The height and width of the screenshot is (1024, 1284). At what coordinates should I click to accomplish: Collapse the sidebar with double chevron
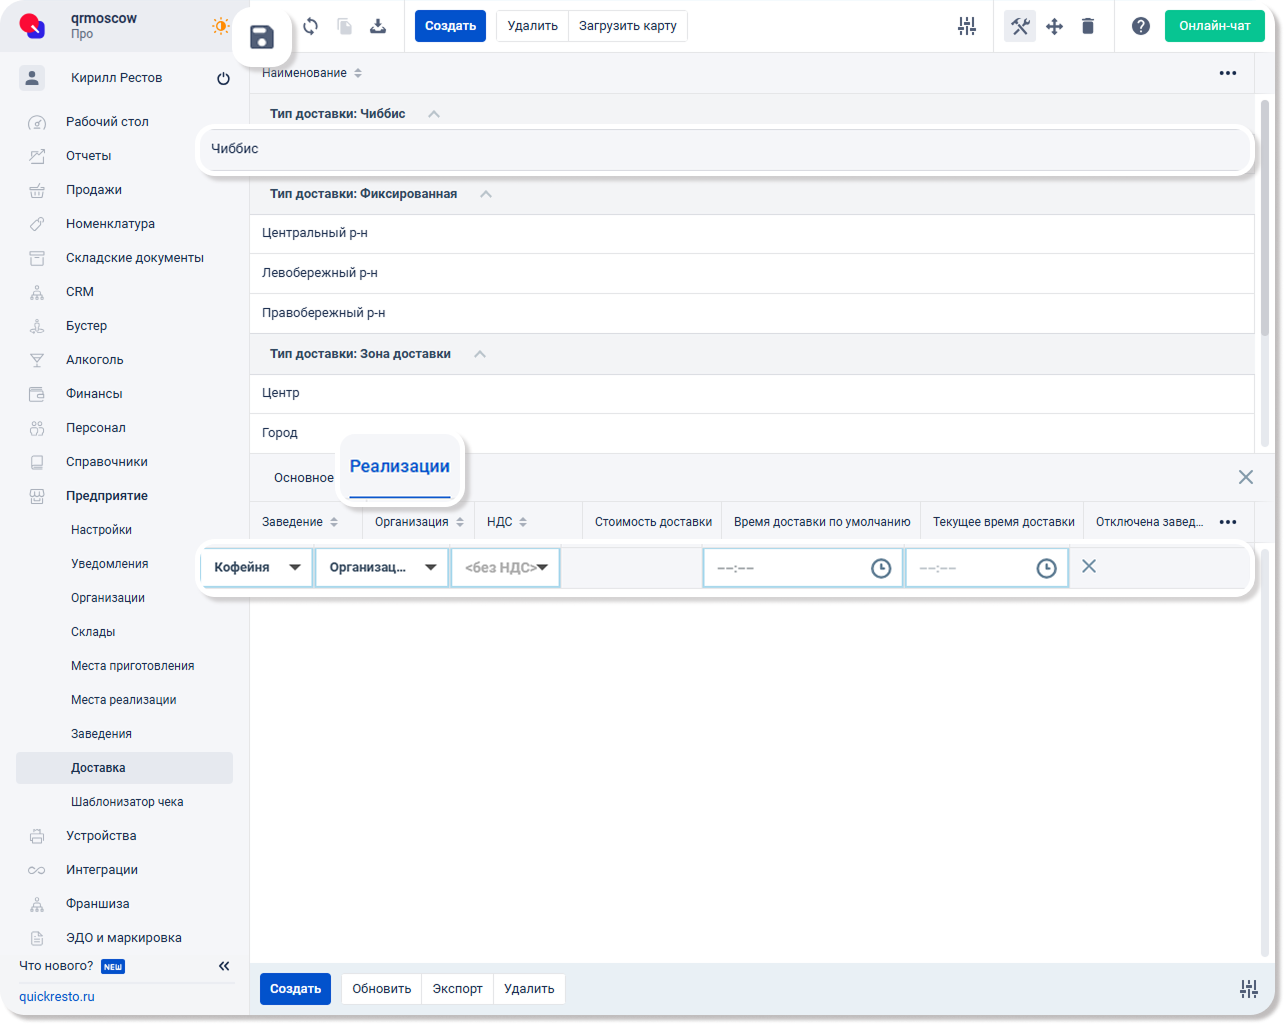224,966
